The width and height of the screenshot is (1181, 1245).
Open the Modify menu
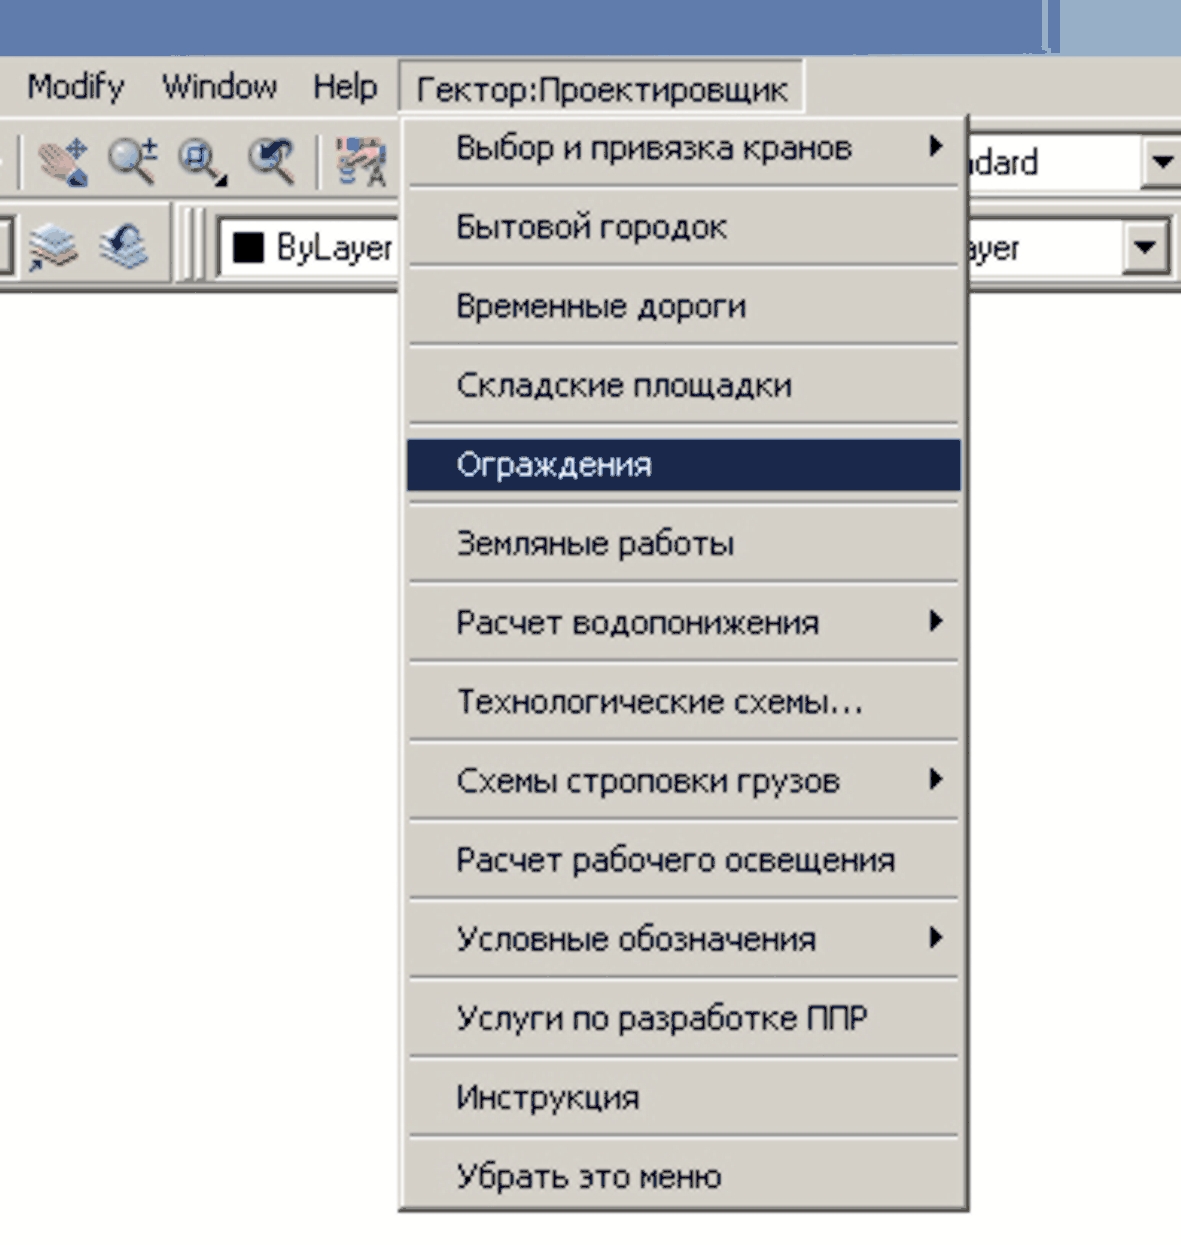(x=75, y=87)
